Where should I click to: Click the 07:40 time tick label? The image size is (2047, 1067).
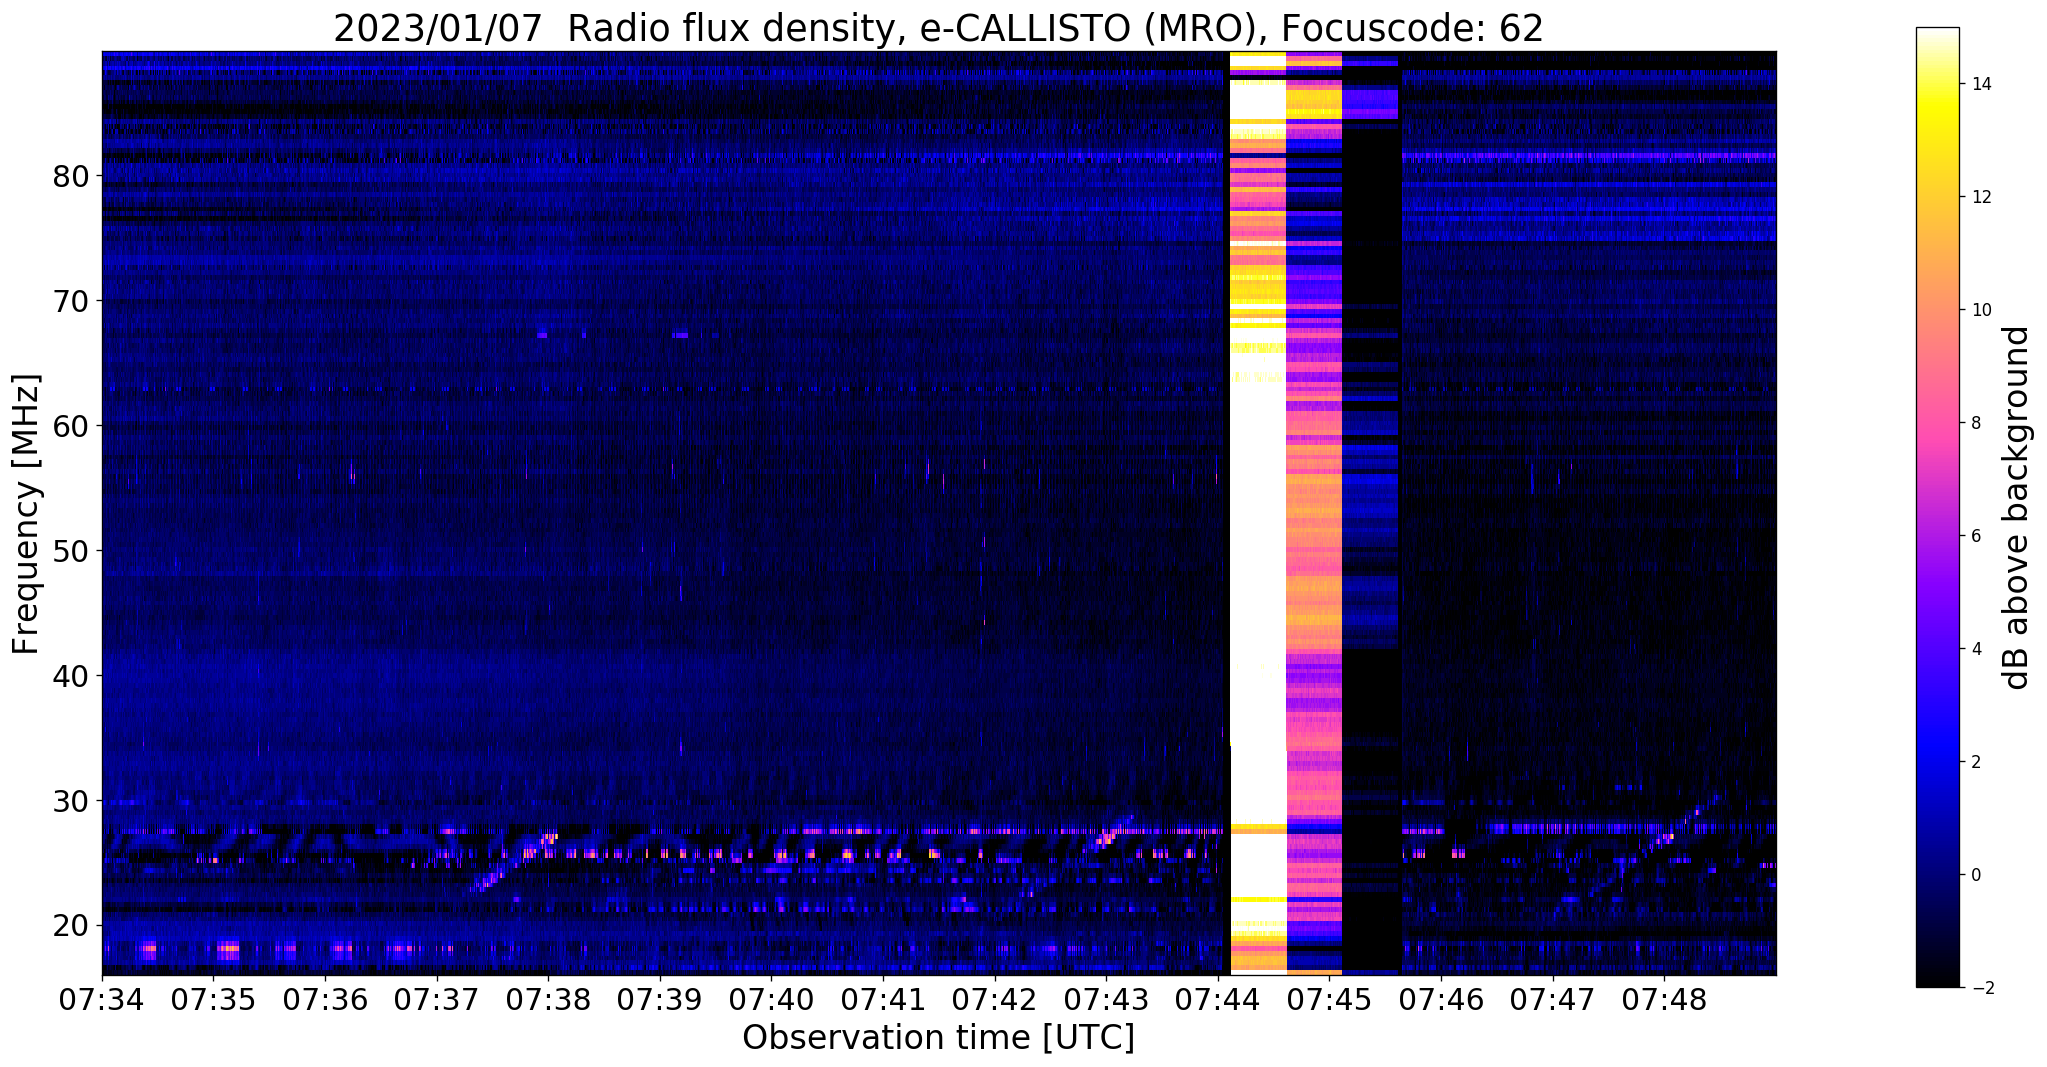click(771, 999)
